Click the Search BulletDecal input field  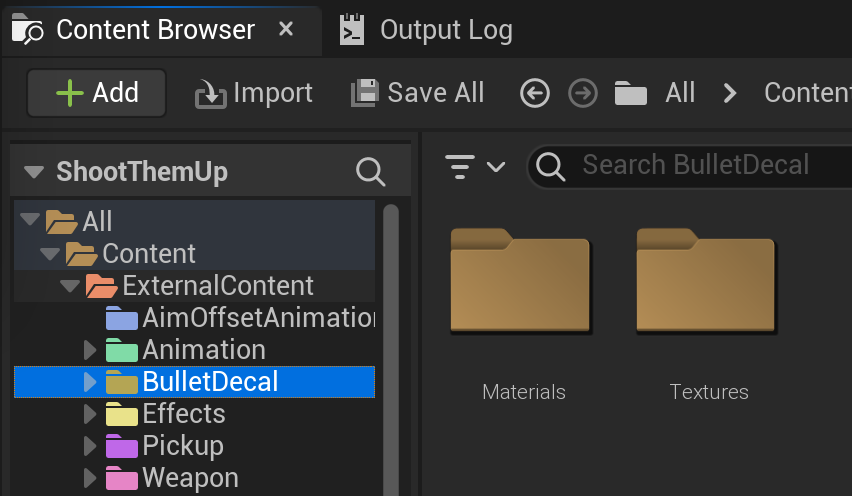coord(690,166)
